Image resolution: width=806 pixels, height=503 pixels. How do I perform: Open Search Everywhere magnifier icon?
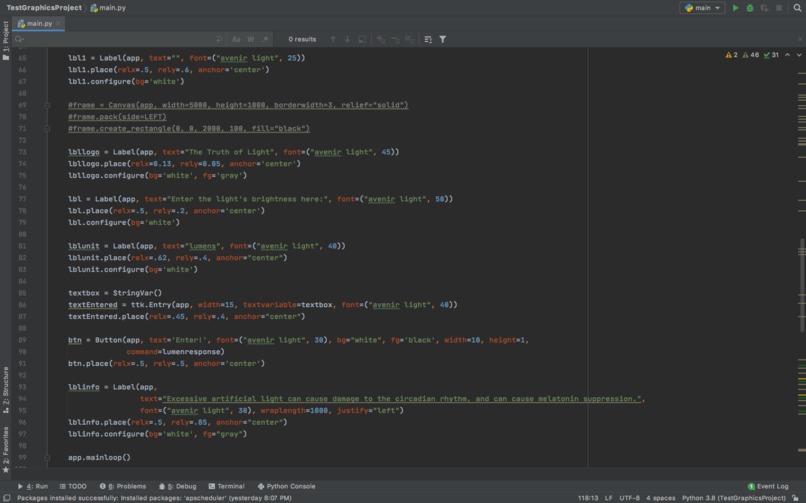coord(797,8)
